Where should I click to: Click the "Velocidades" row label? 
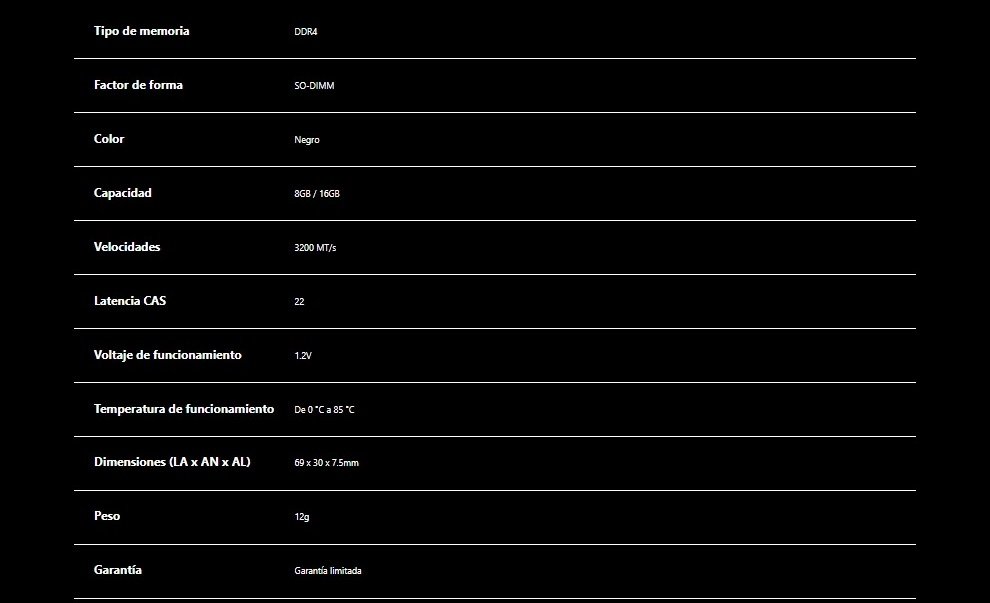(x=127, y=247)
